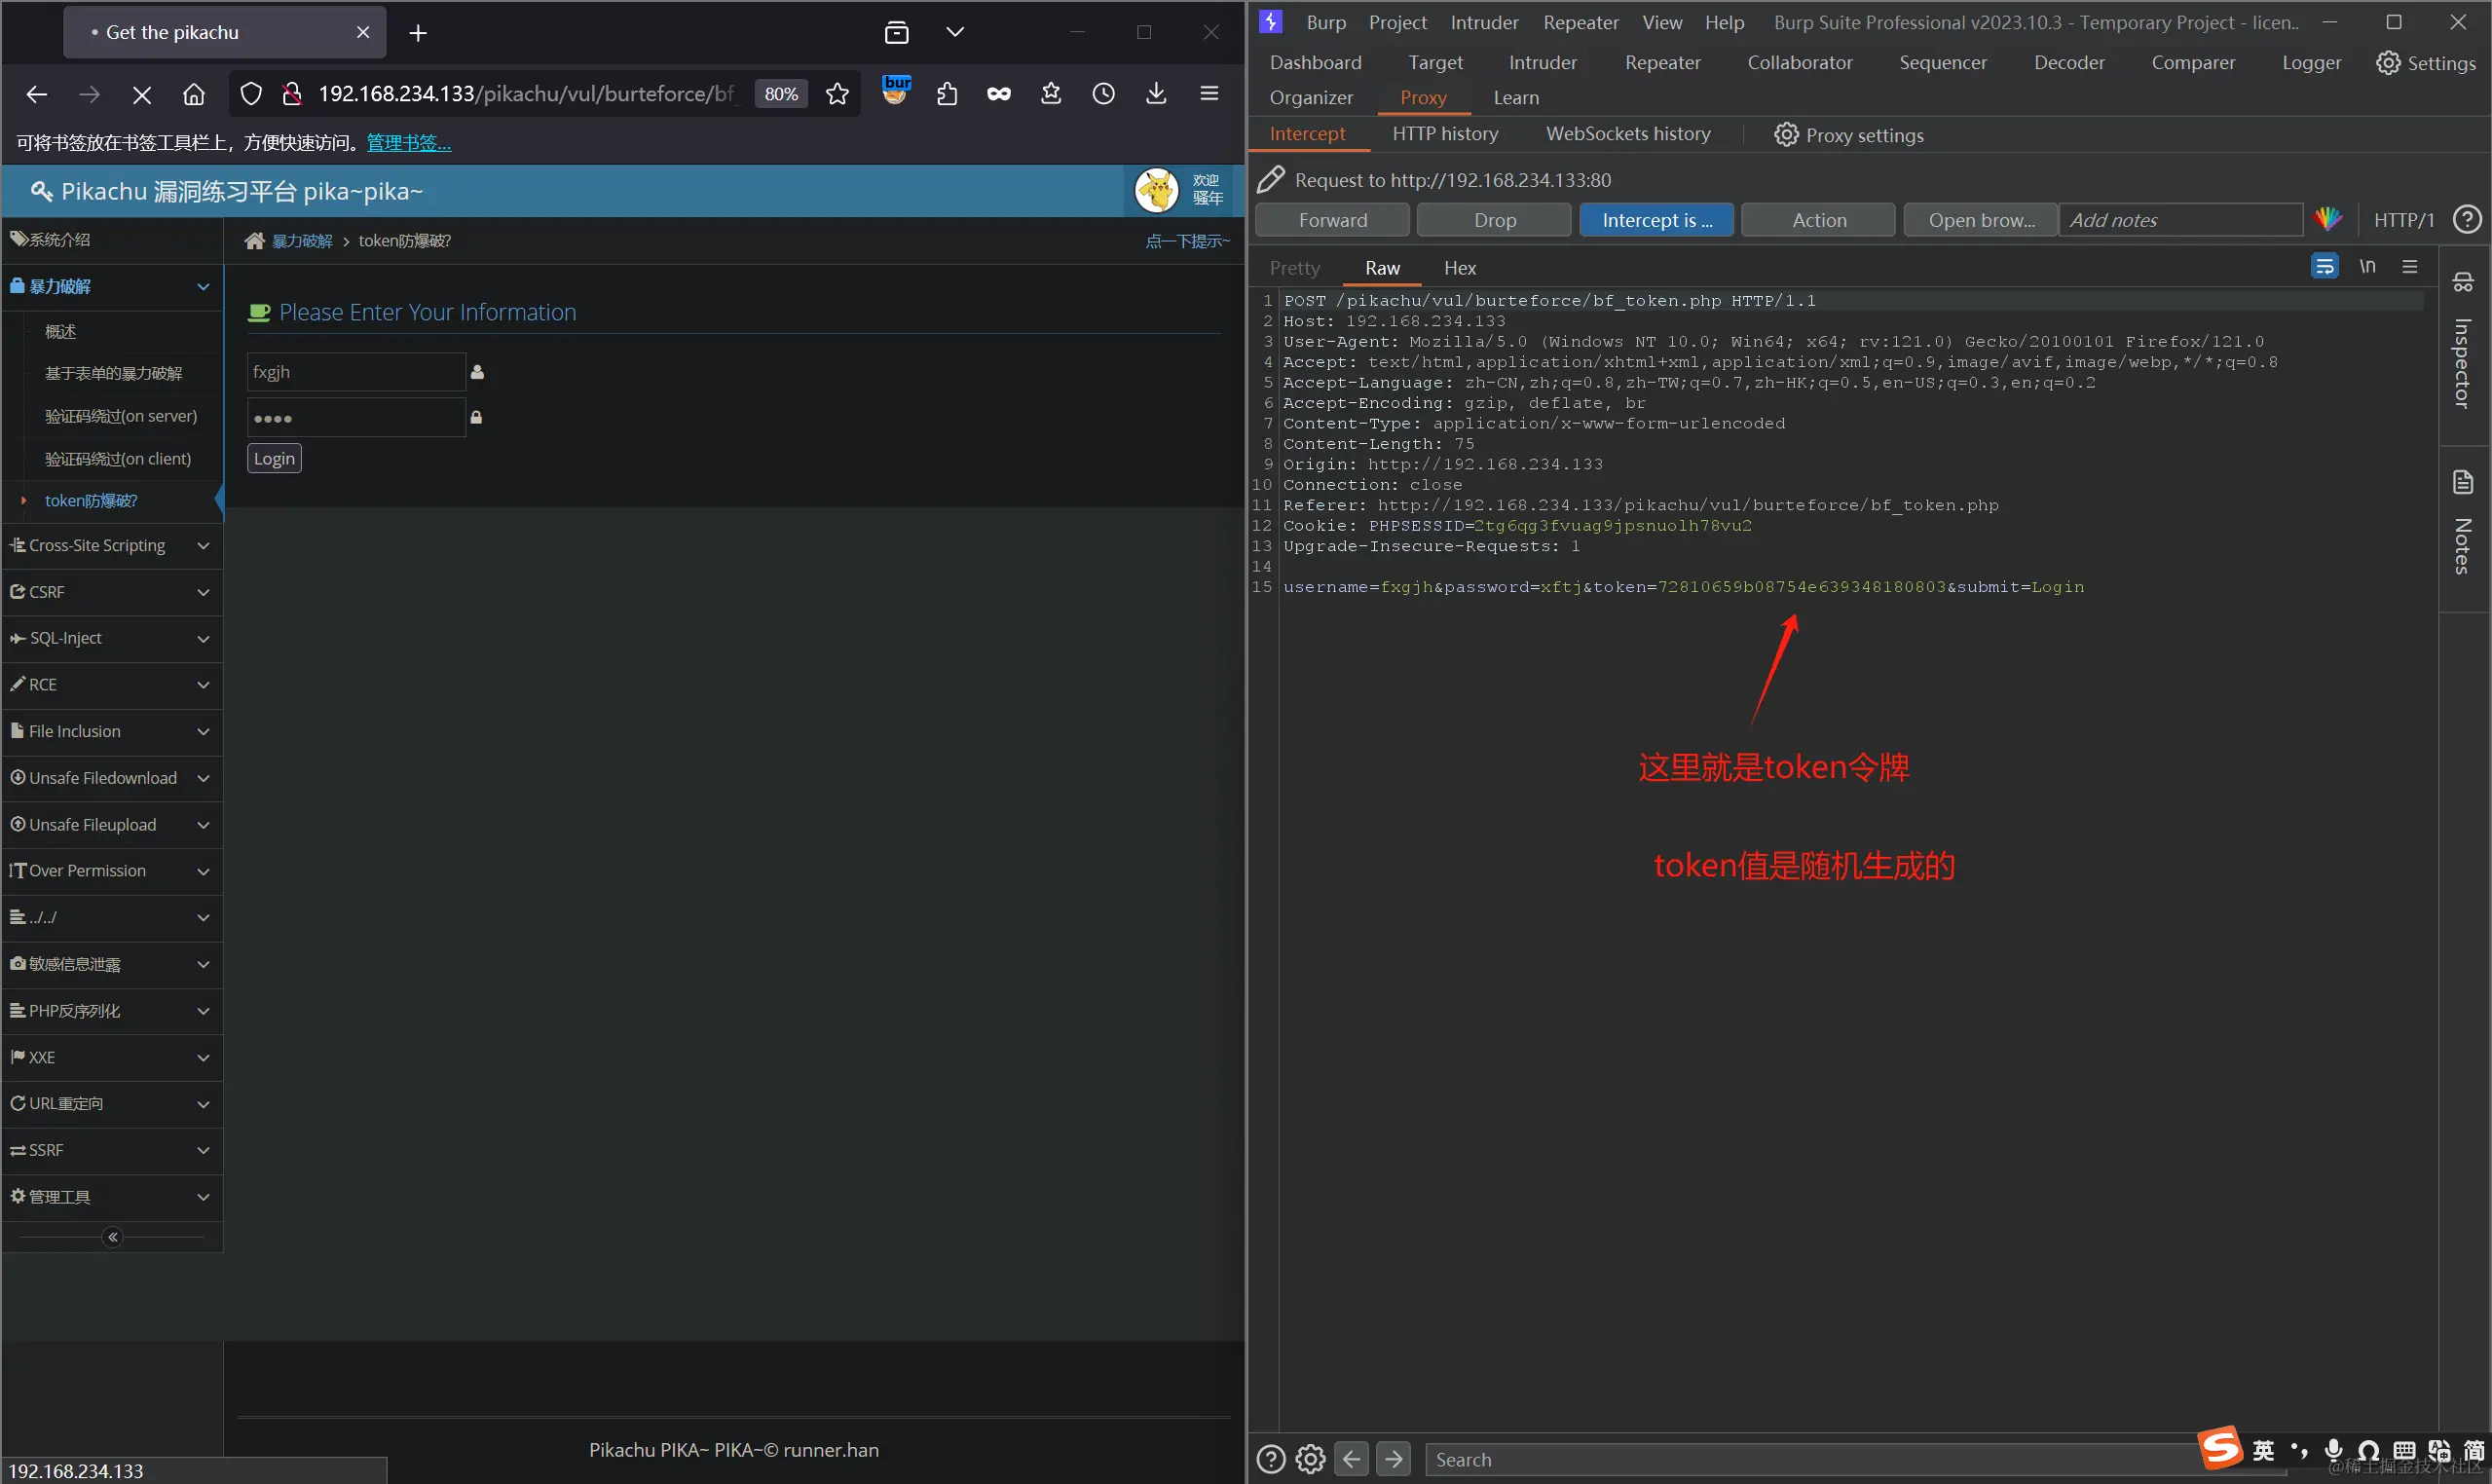Image resolution: width=2492 pixels, height=1484 pixels.
Task: Open the Burp menu
Action: click(x=1326, y=23)
